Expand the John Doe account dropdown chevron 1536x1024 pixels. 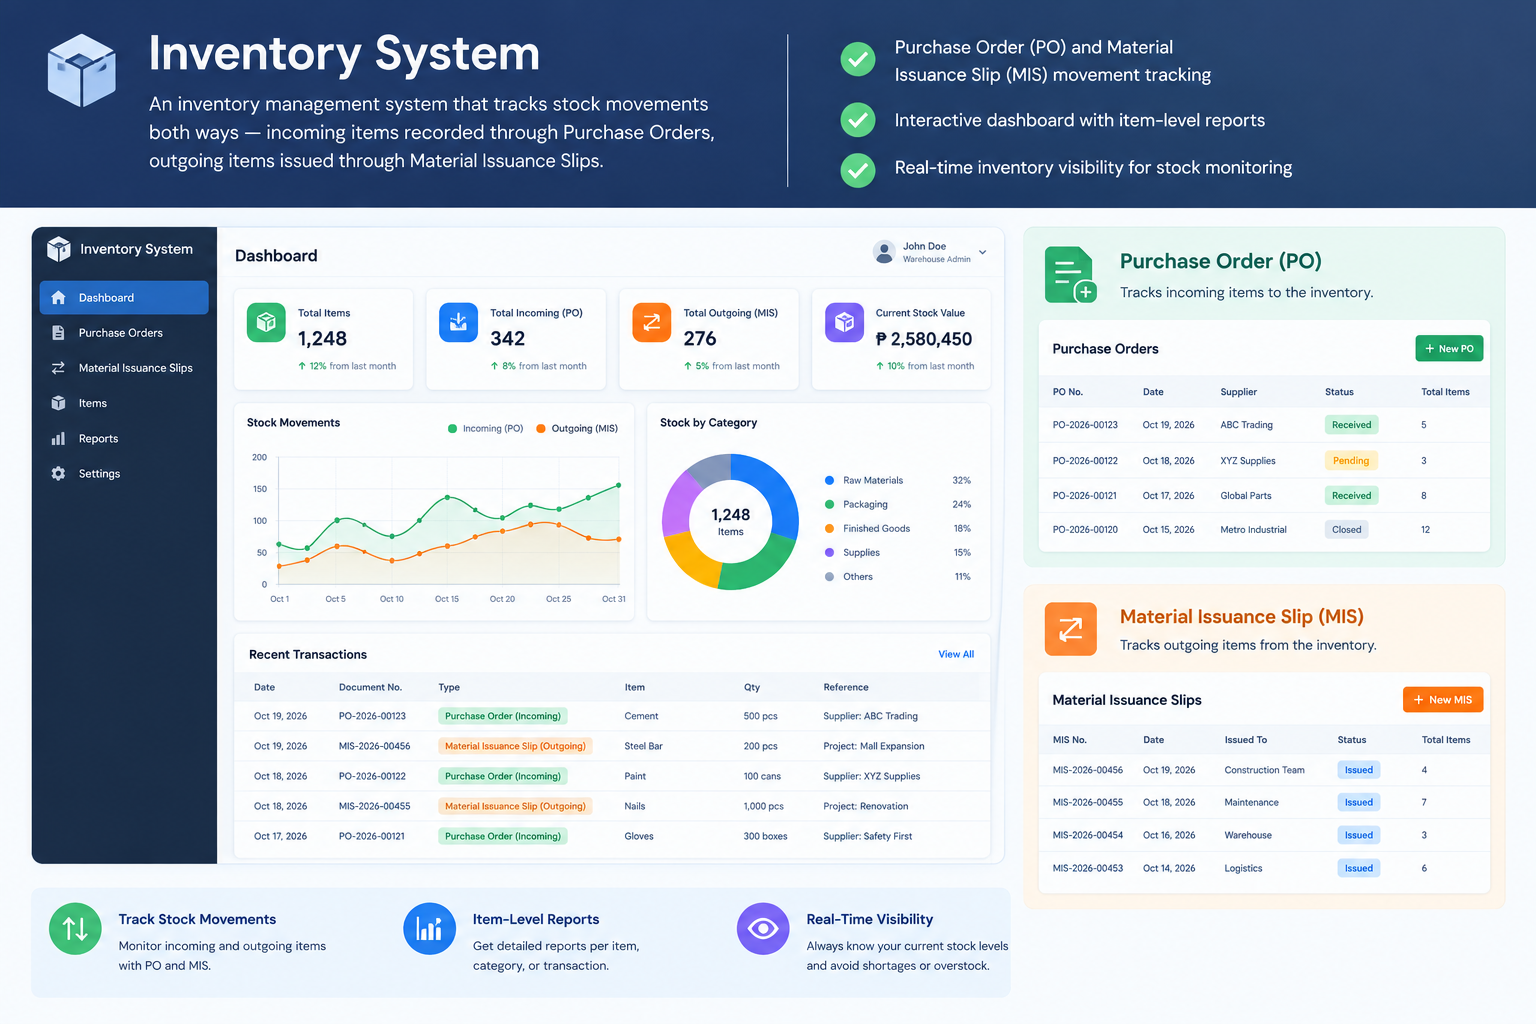[983, 252]
